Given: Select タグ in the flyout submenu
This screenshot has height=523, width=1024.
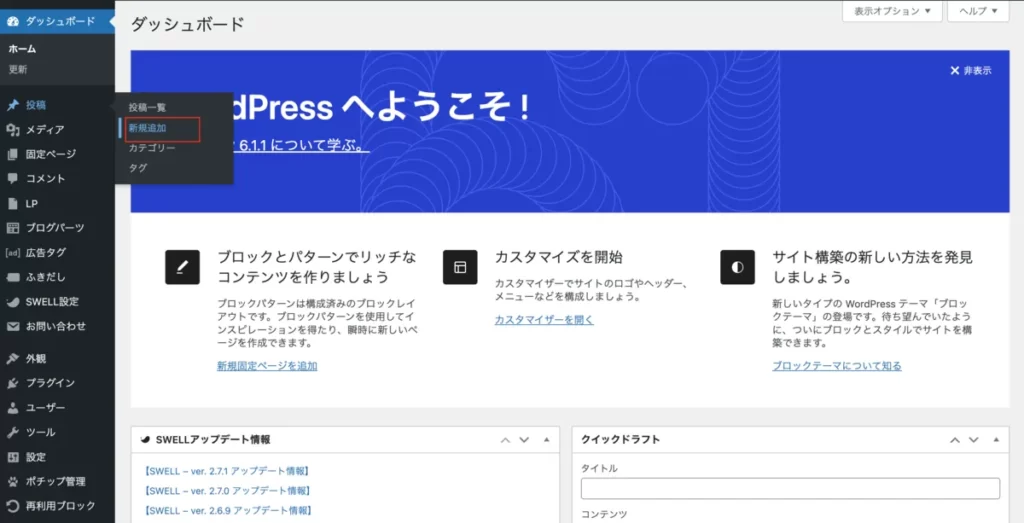Looking at the screenshot, I should pos(138,168).
